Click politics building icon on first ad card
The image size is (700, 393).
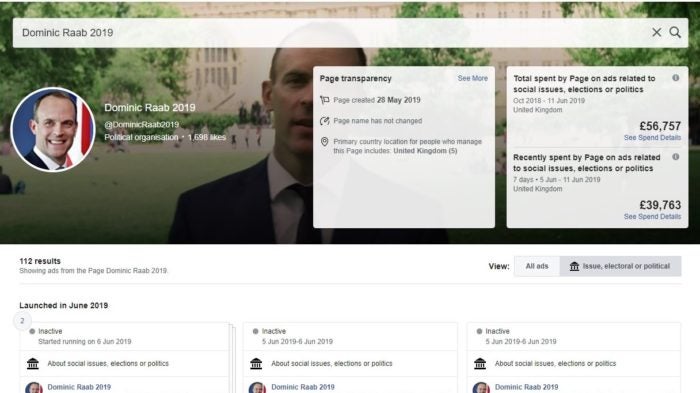click(33, 364)
